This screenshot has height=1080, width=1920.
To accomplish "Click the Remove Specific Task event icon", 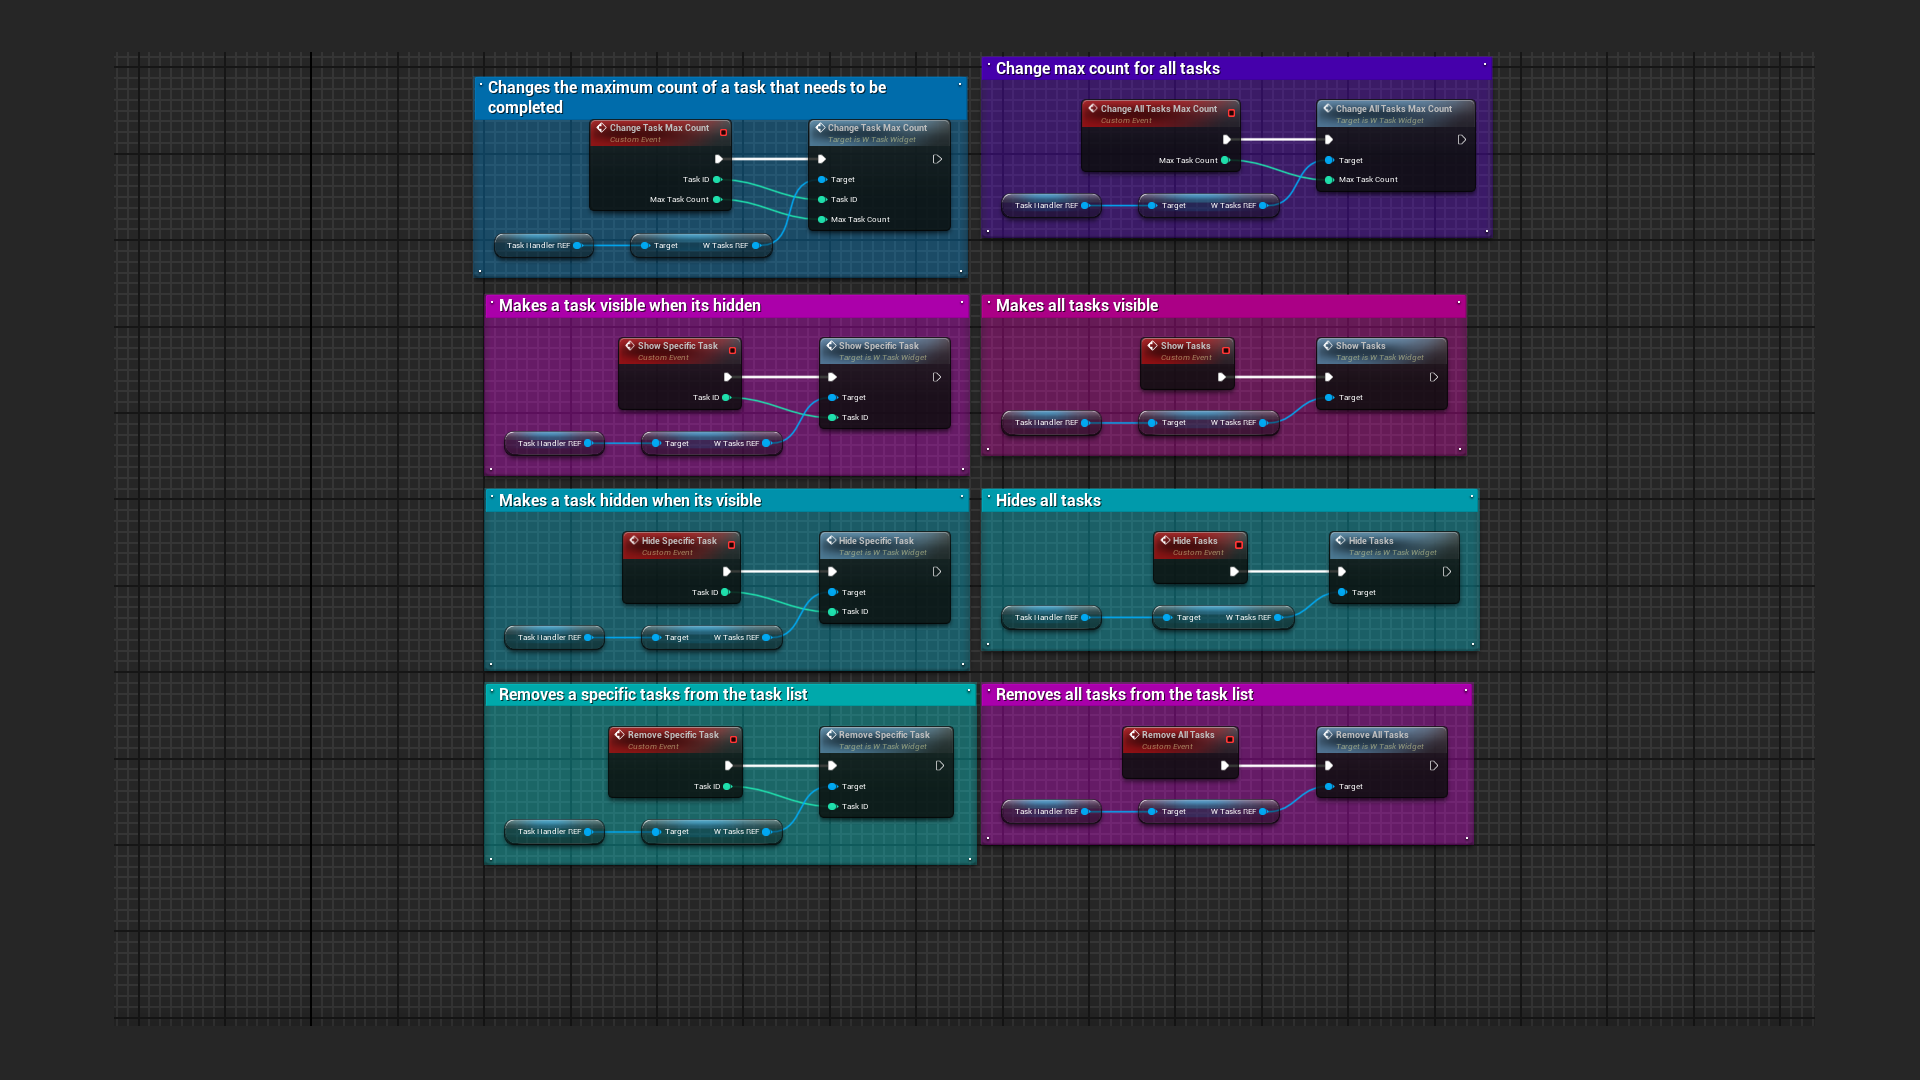I will (x=620, y=735).
